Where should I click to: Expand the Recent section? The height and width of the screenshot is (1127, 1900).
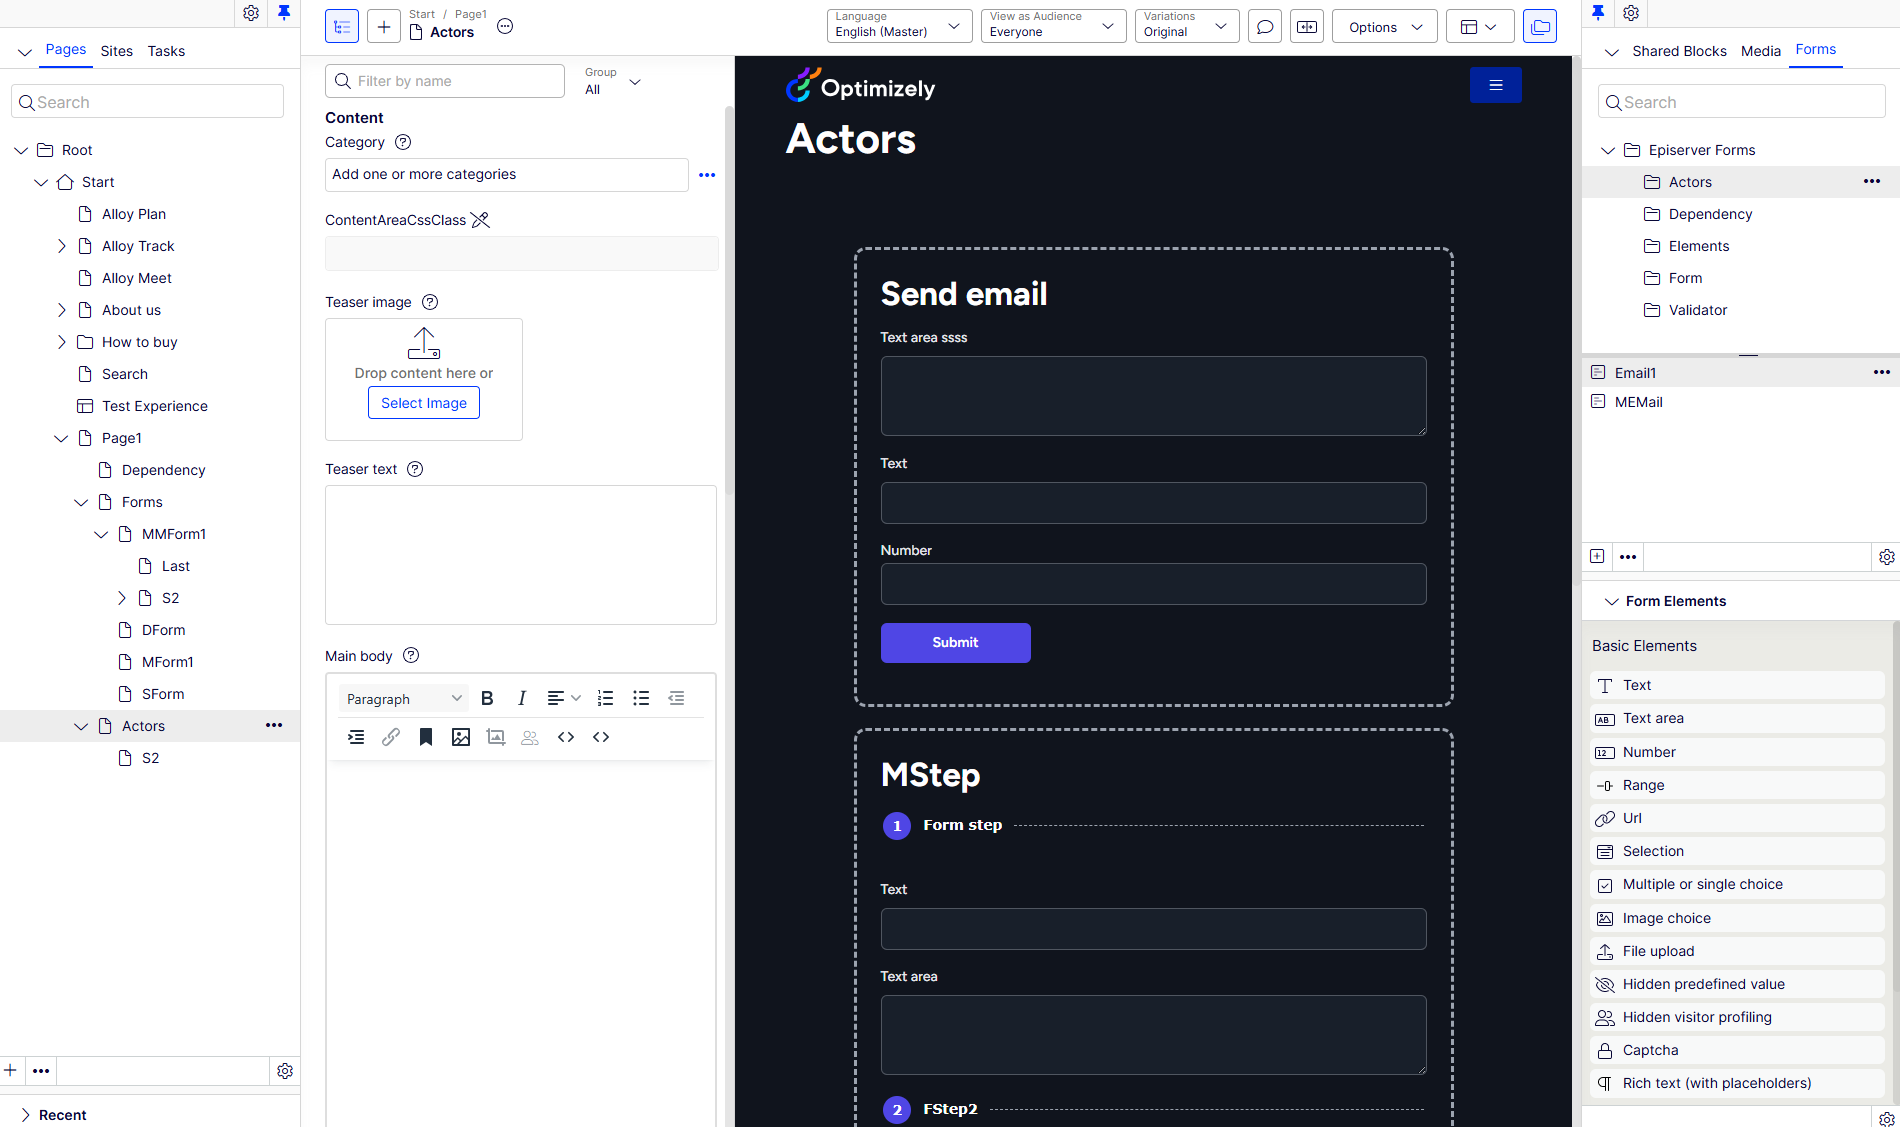click(25, 1114)
